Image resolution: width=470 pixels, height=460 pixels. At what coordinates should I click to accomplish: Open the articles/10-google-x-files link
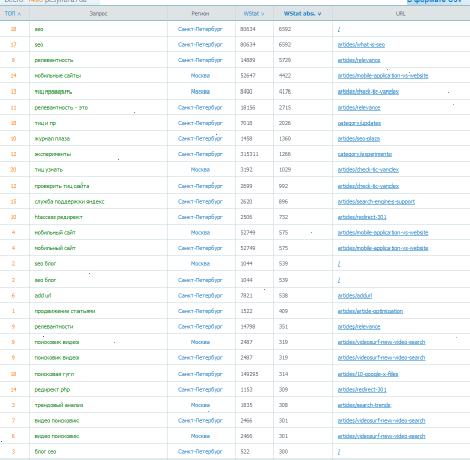coord(368,374)
